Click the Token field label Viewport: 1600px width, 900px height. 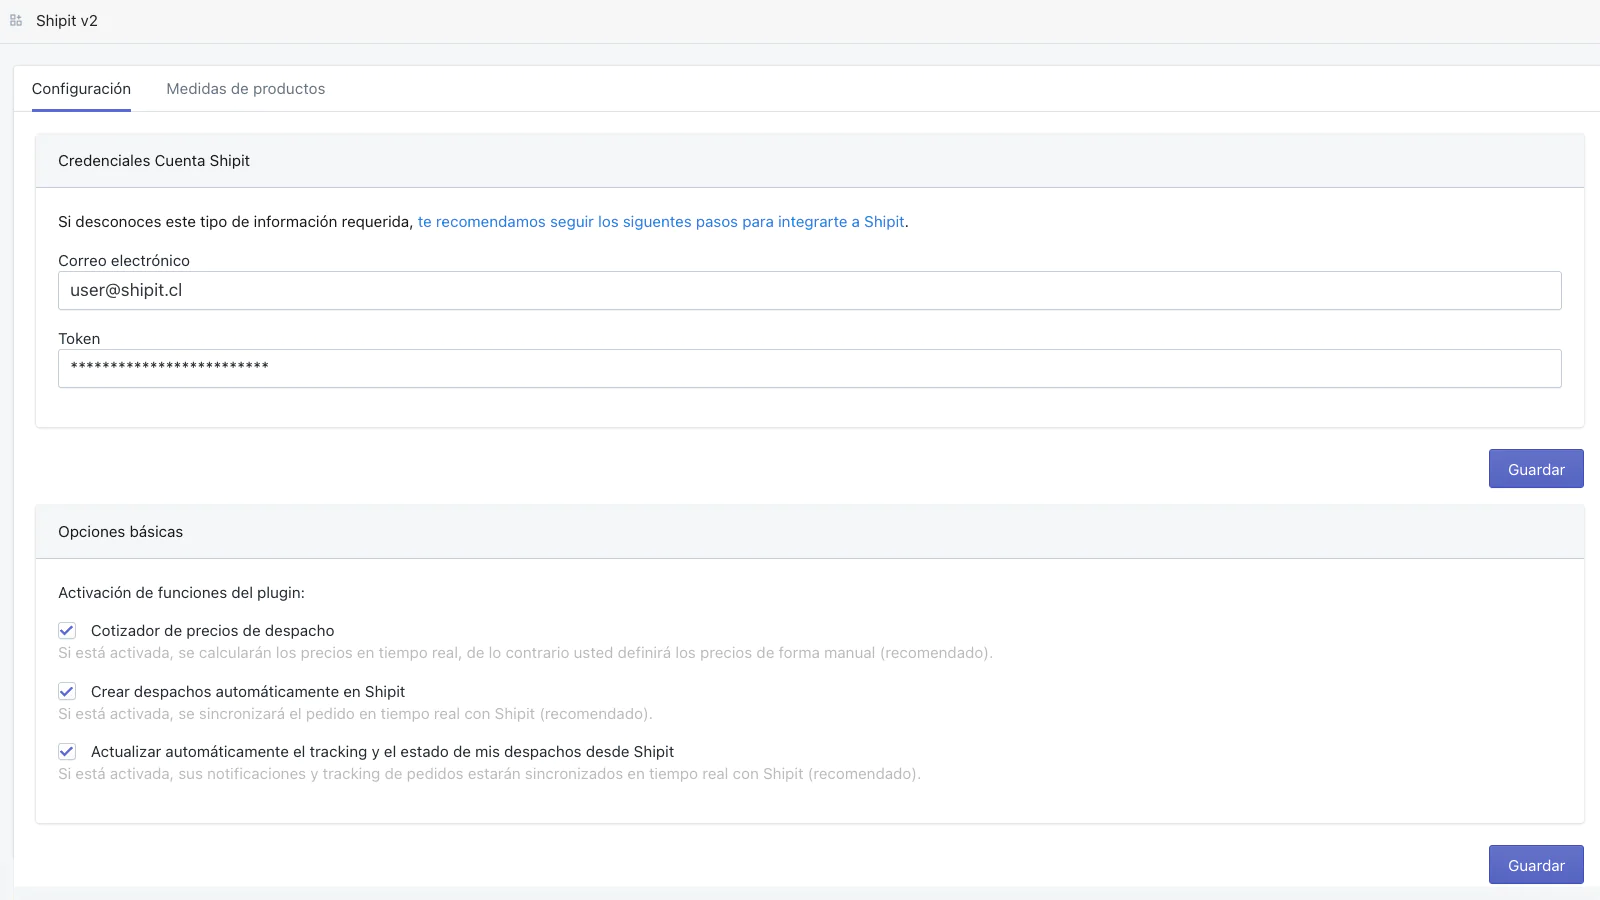(x=79, y=339)
